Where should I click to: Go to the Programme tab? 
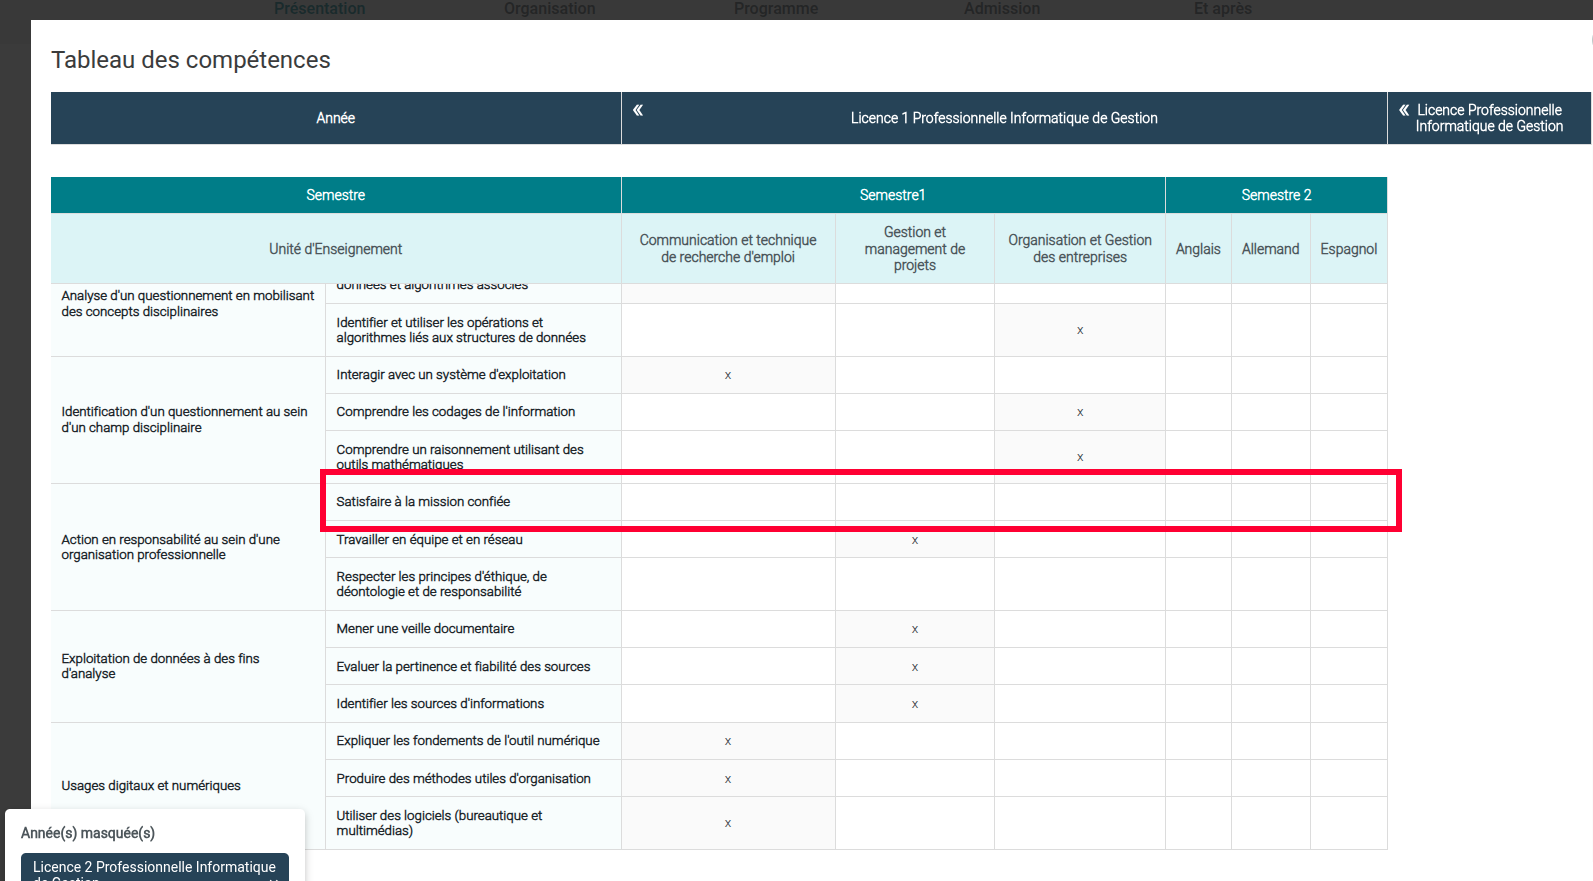click(775, 9)
